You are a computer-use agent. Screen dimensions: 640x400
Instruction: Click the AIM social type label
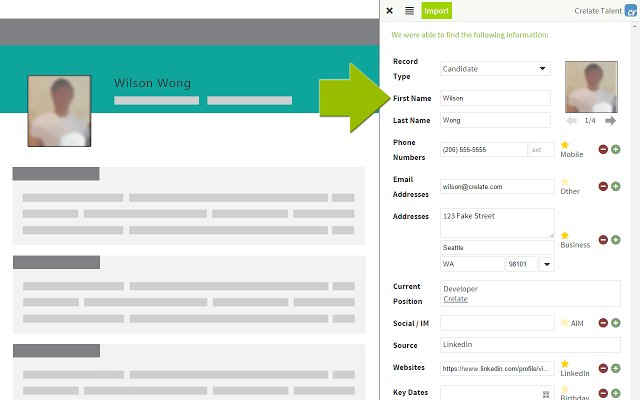click(x=577, y=323)
